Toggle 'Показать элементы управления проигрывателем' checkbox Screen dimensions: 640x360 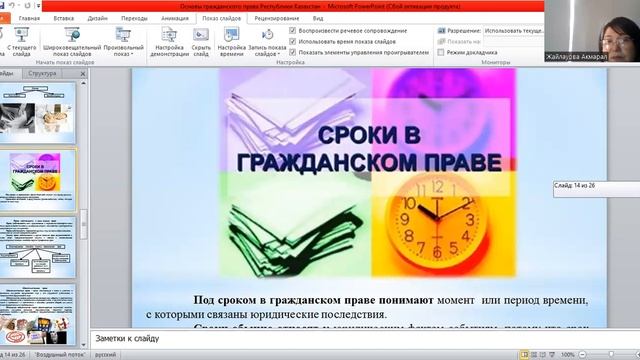[x=292, y=52]
